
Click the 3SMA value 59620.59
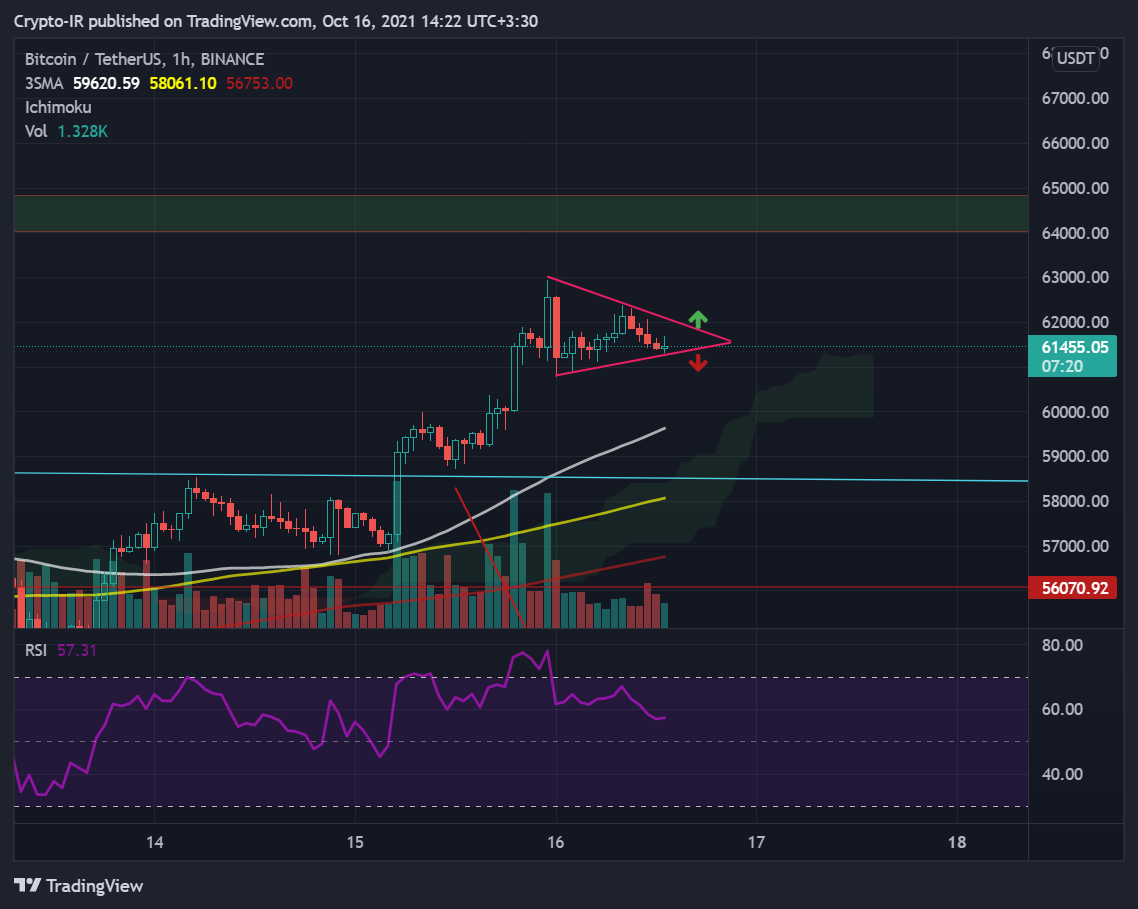[x=106, y=83]
